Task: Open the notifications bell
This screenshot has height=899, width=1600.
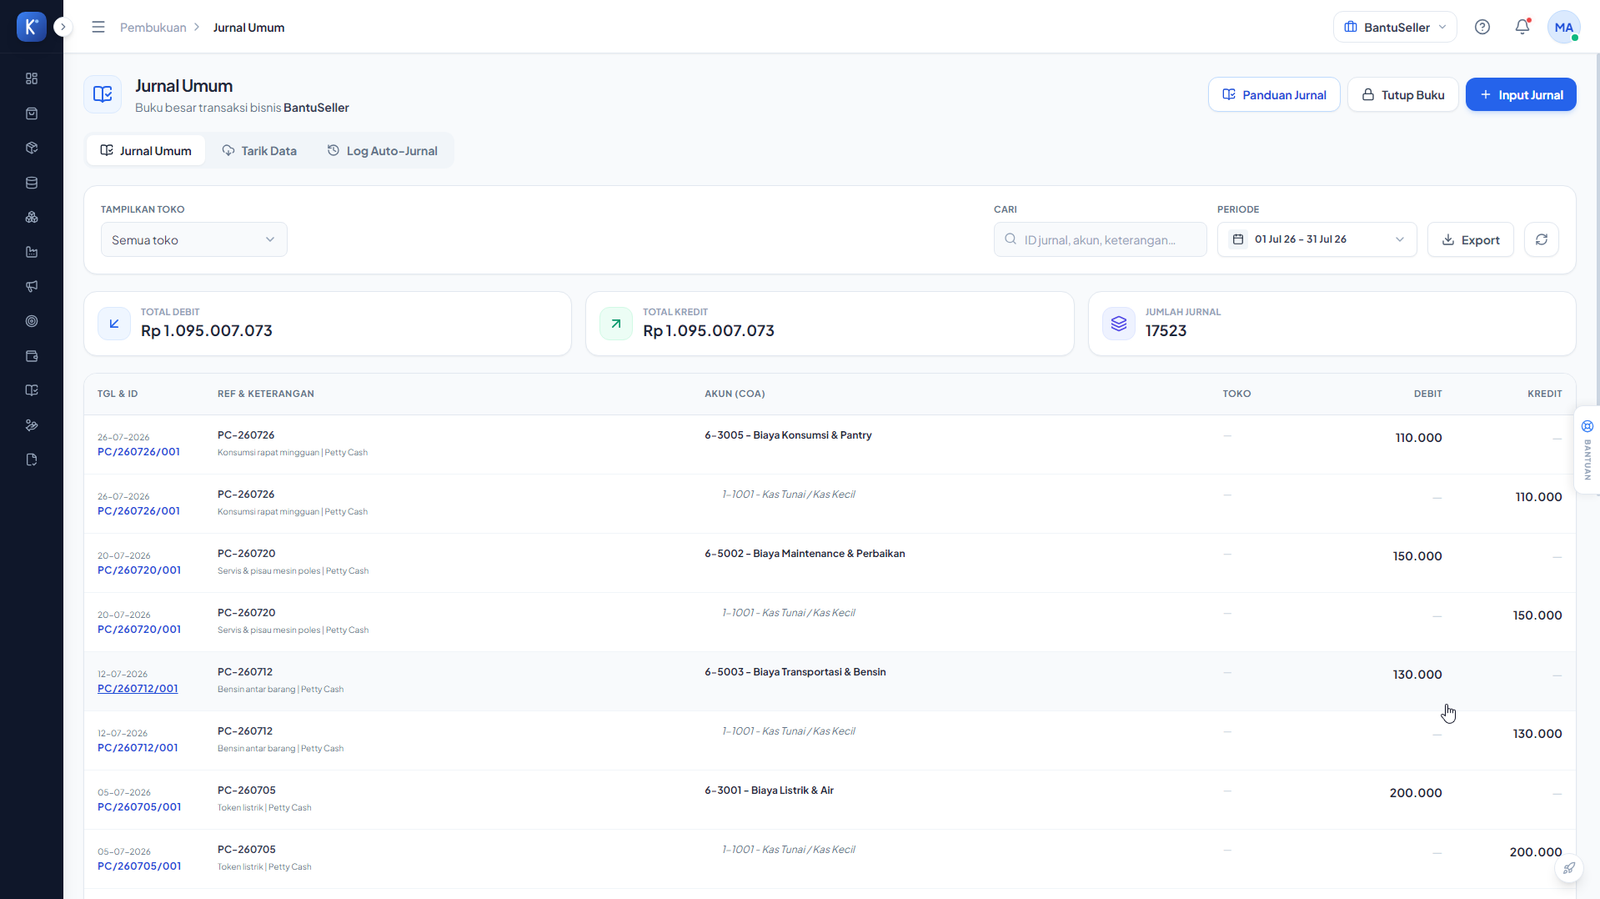Action: [x=1522, y=27]
